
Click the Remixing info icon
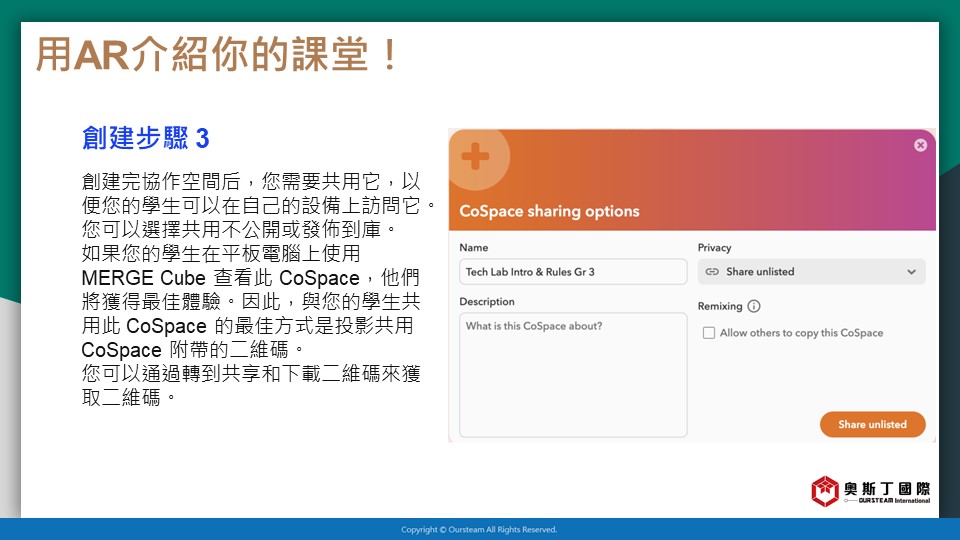click(754, 307)
